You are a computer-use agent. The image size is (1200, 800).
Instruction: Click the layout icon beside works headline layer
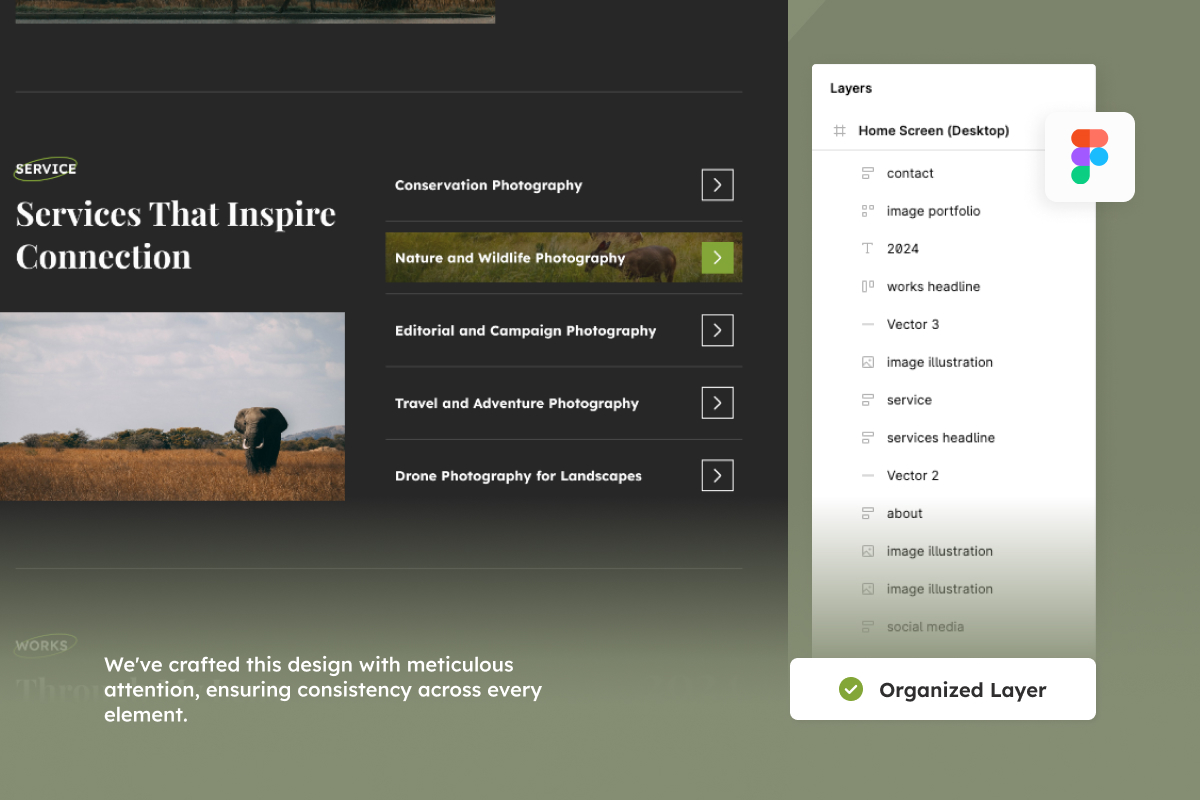(x=868, y=287)
